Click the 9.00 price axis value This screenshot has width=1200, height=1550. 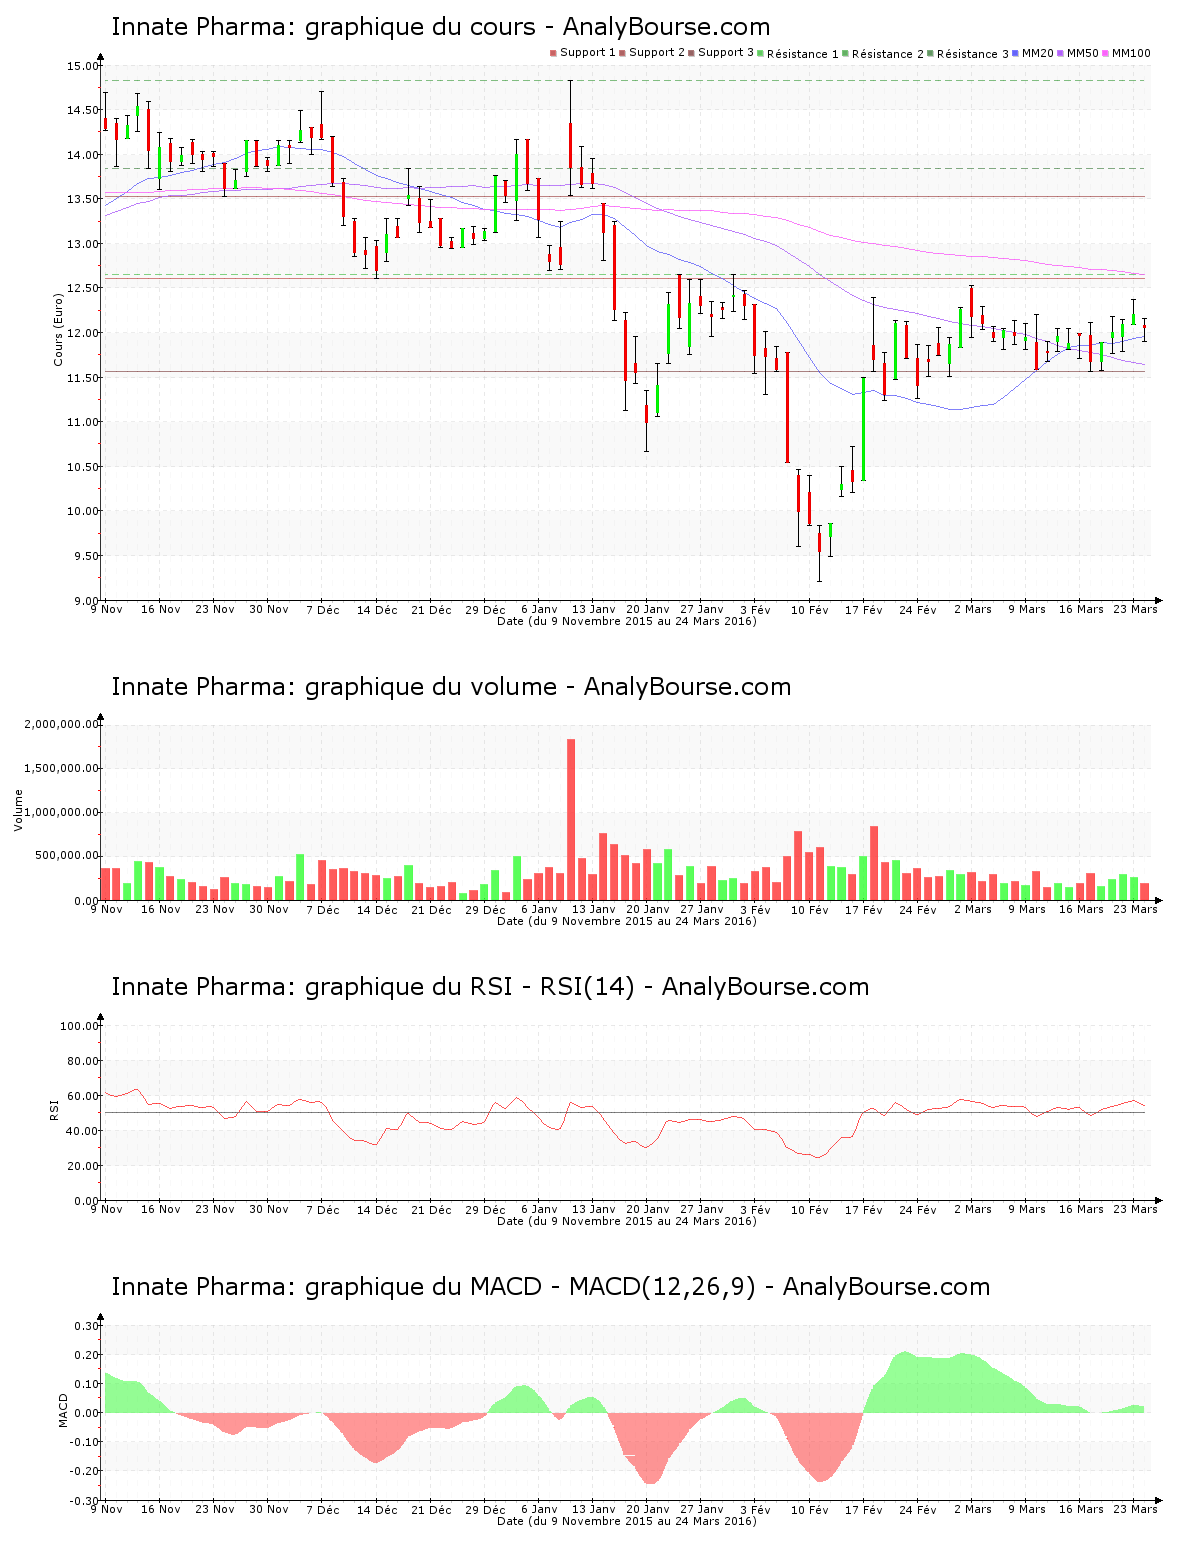pos(86,600)
